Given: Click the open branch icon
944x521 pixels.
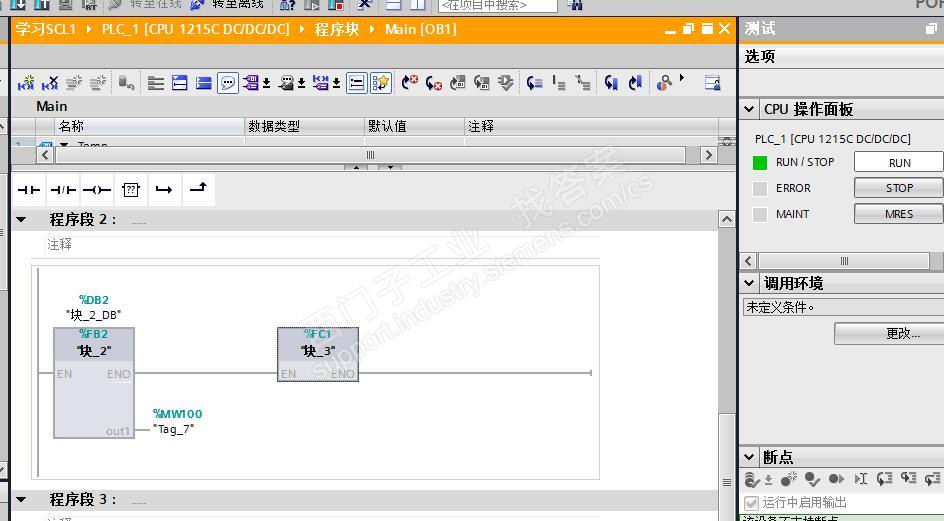Looking at the screenshot, I should [x=164, y=190].
